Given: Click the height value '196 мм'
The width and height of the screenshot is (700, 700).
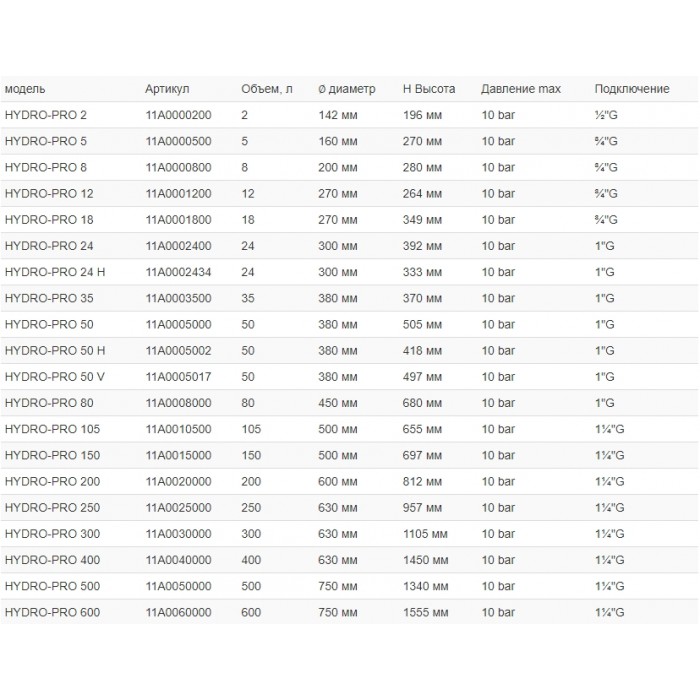Looking at the screenshot, I should click(x=422, y=115).
